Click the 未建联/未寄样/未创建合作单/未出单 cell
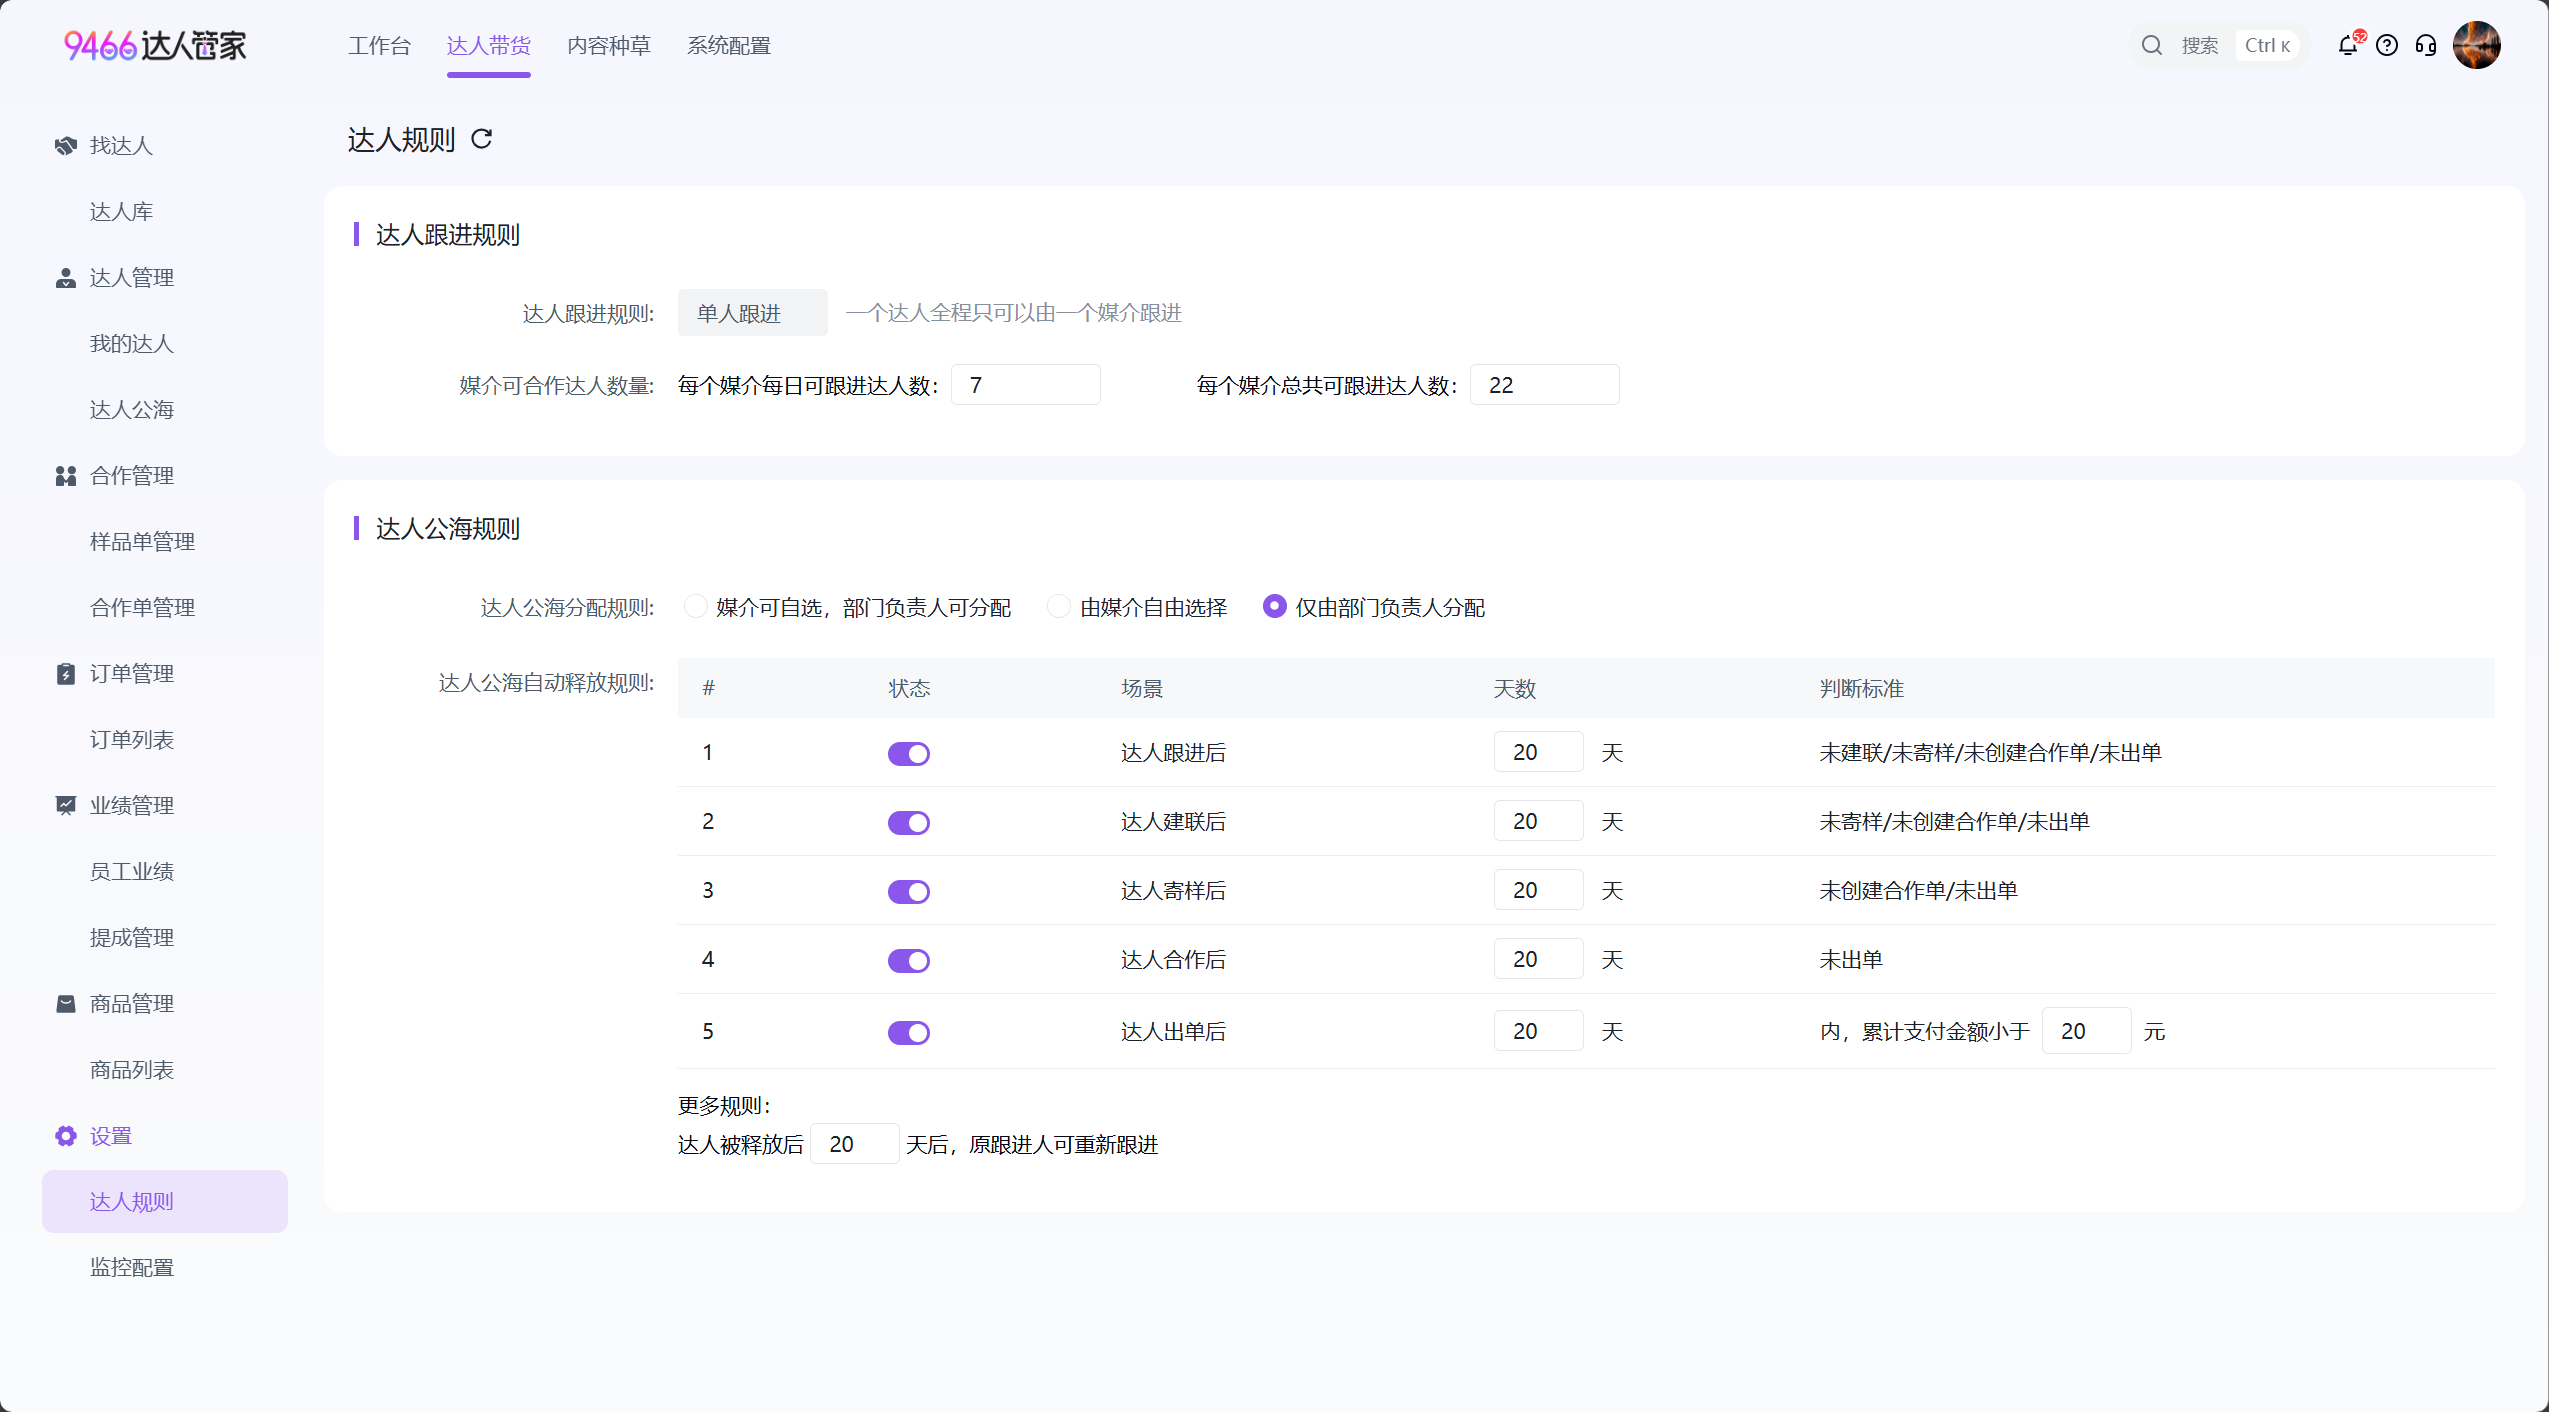2549x1412 pixels. 1991,753
